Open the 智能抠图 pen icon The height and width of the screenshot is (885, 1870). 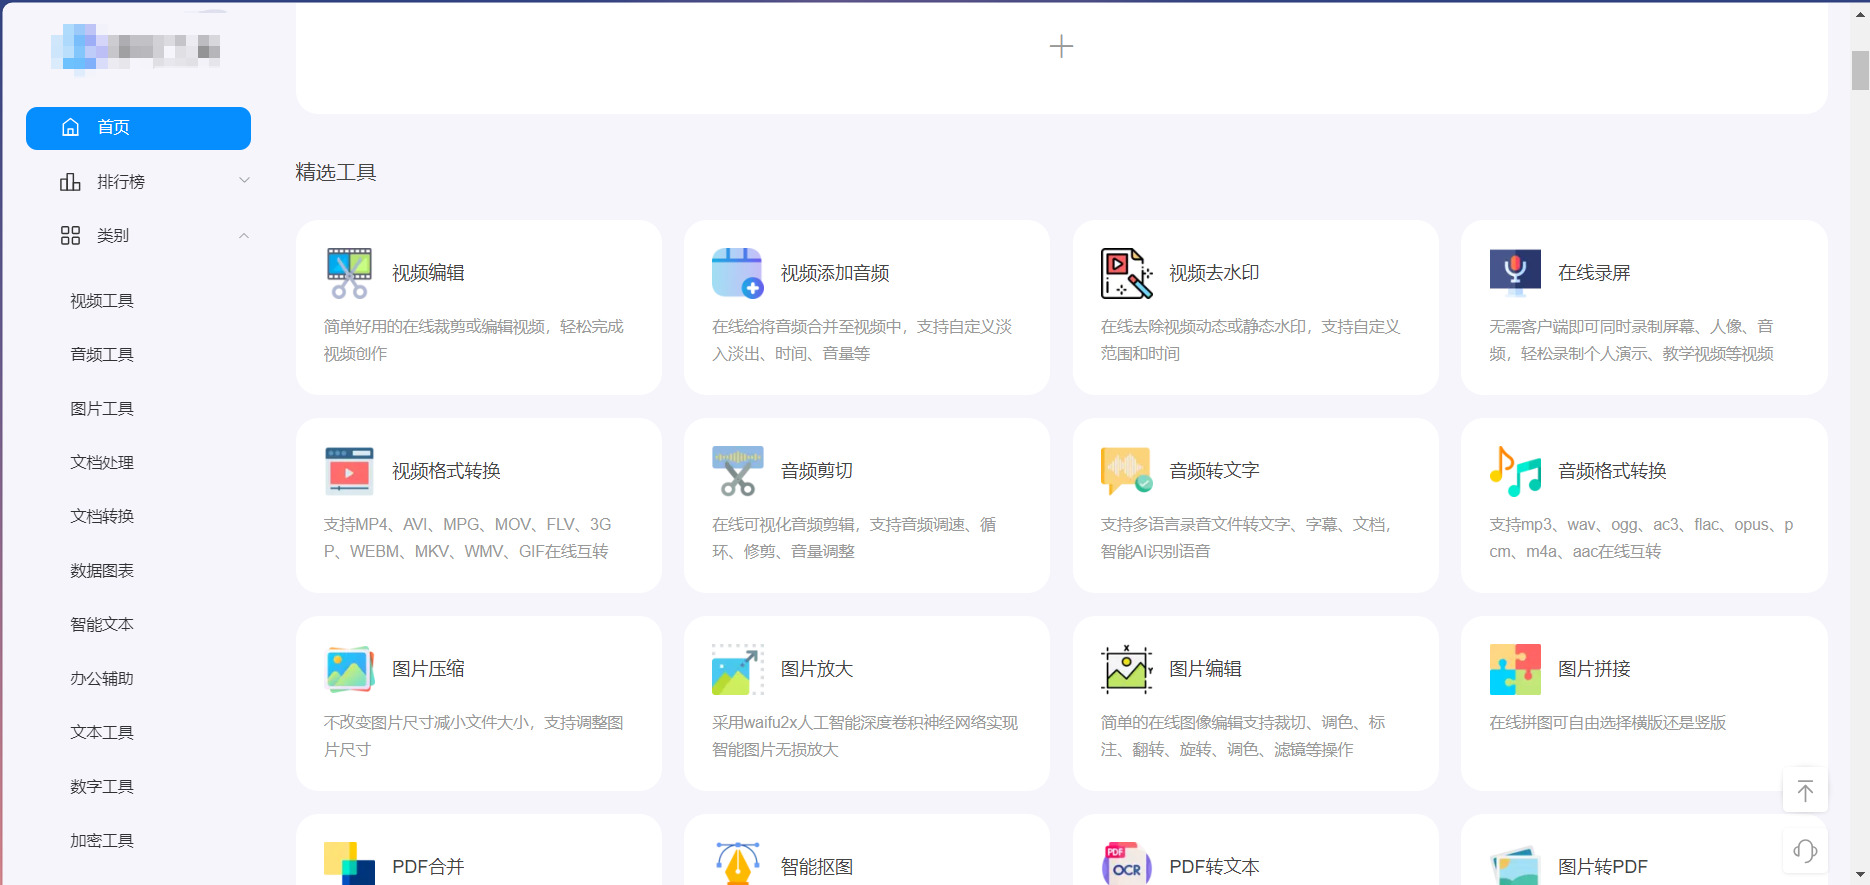point(737,864)
